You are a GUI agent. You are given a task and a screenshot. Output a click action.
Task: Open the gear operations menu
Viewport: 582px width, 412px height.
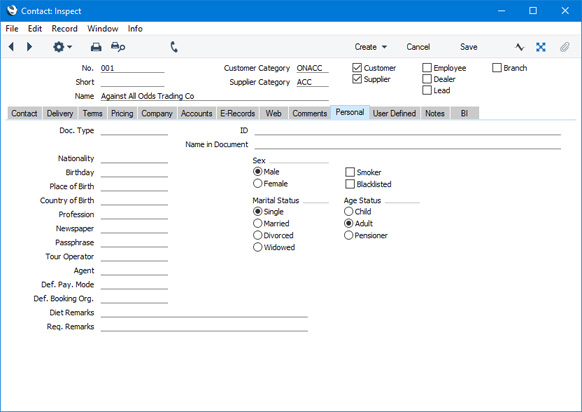(62, 47)
